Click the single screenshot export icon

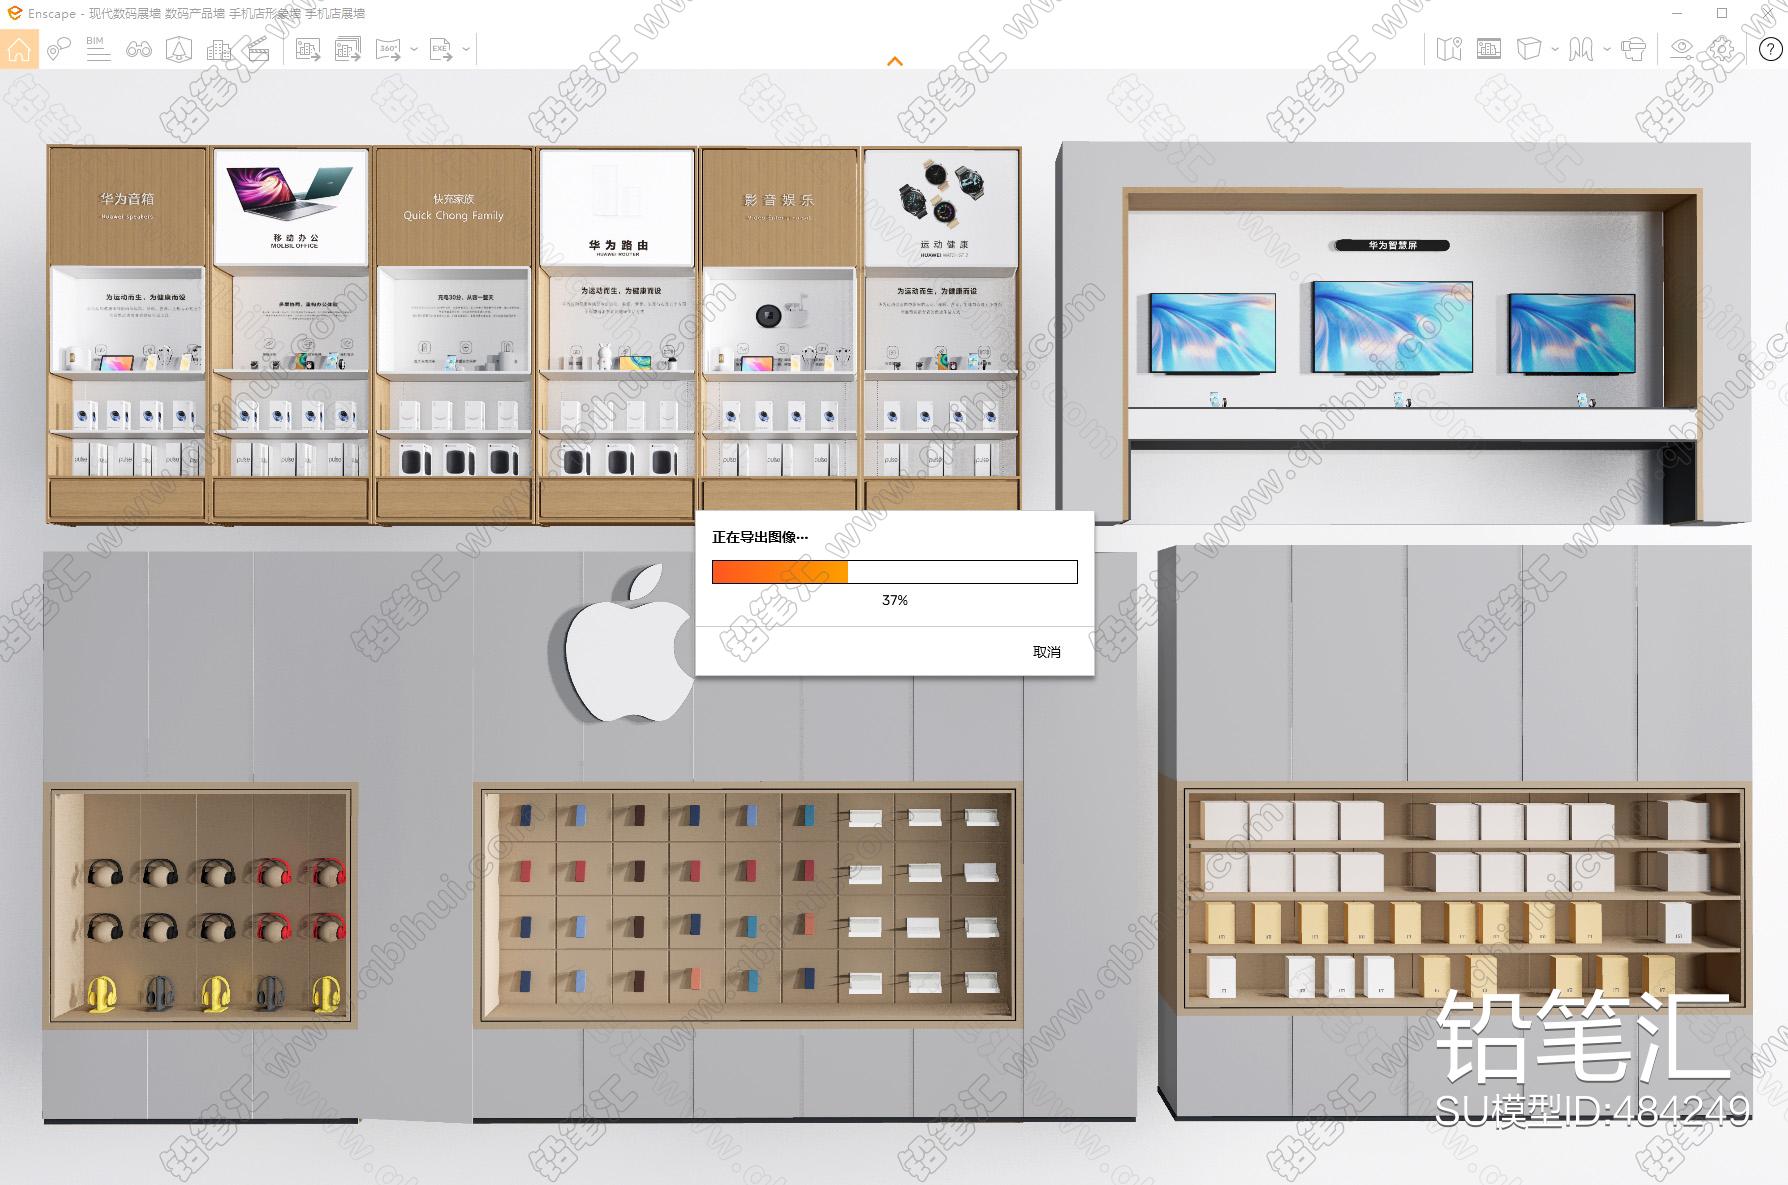[308, 49]
